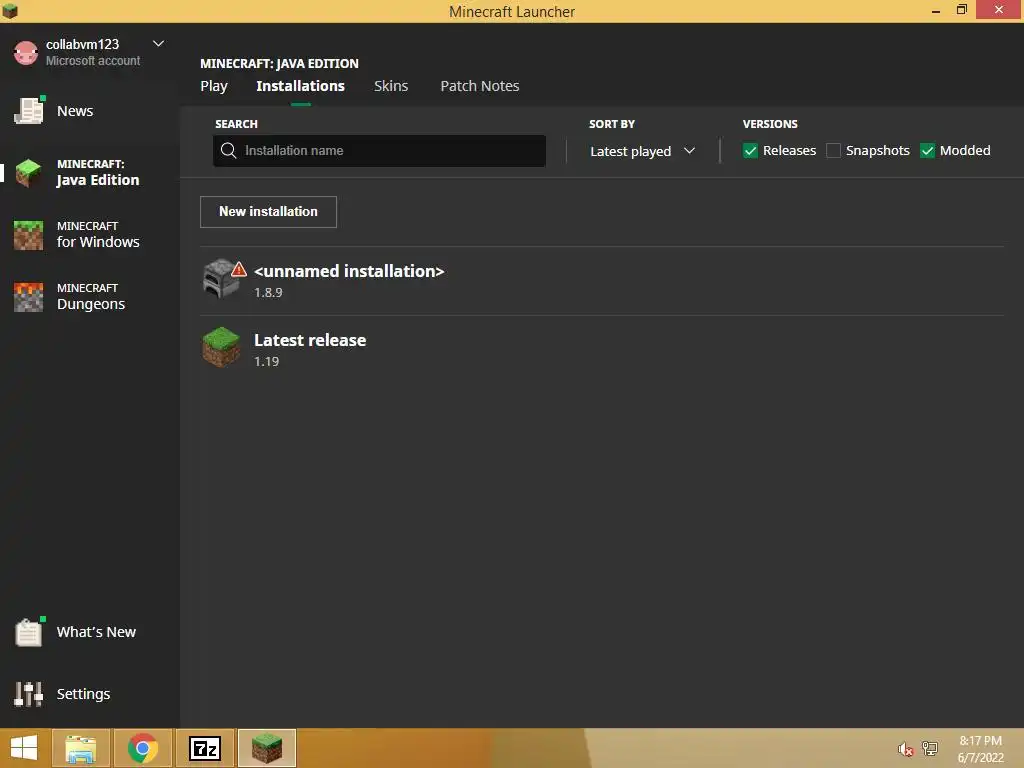Image resolution: width=1024 pixels, height=768 pixels.
Task: Open 7-Zip from the taskbar
Action: pyautogui.click(x=205, y=748)
